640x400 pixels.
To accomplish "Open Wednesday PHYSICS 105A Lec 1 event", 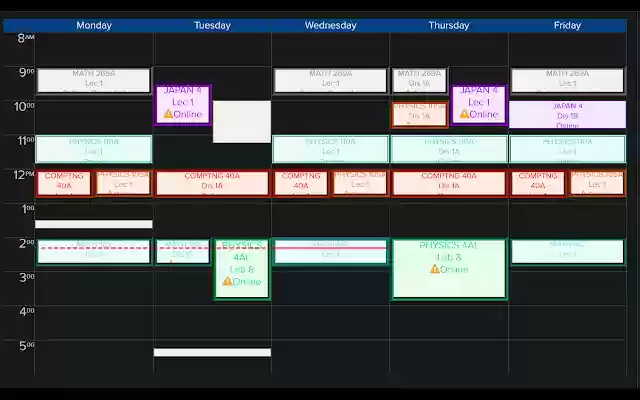I will pyautogui.click(x=360, y=183).
